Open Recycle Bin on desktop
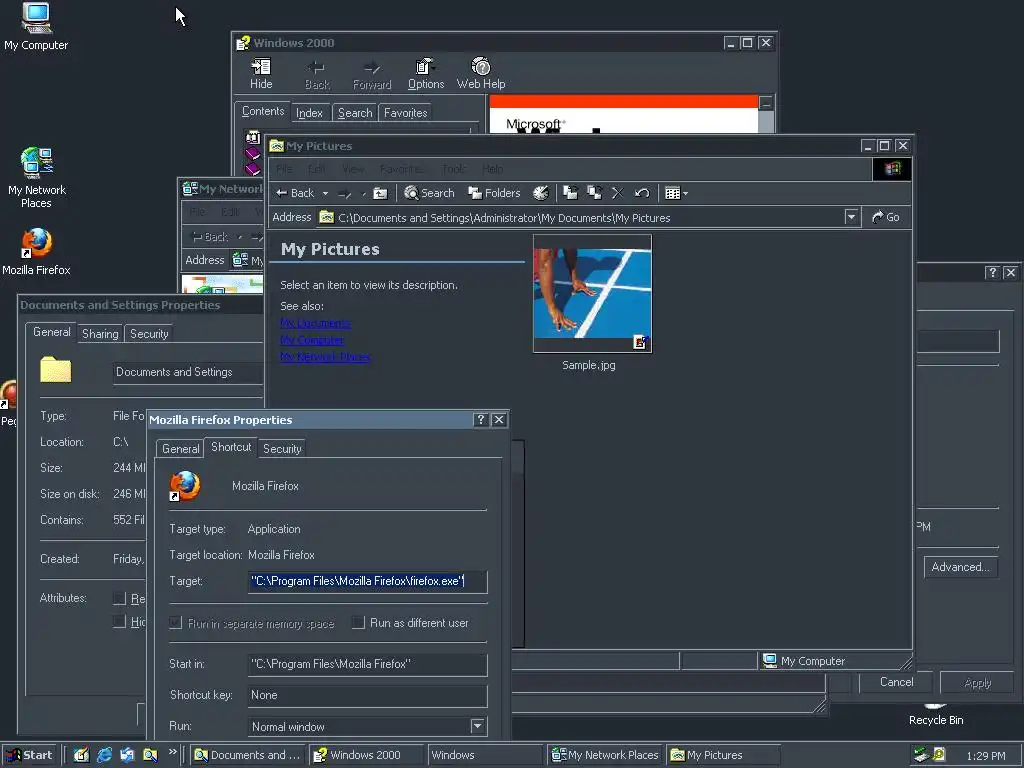Screen dimensions: 1024x768 tap(936, 715)
